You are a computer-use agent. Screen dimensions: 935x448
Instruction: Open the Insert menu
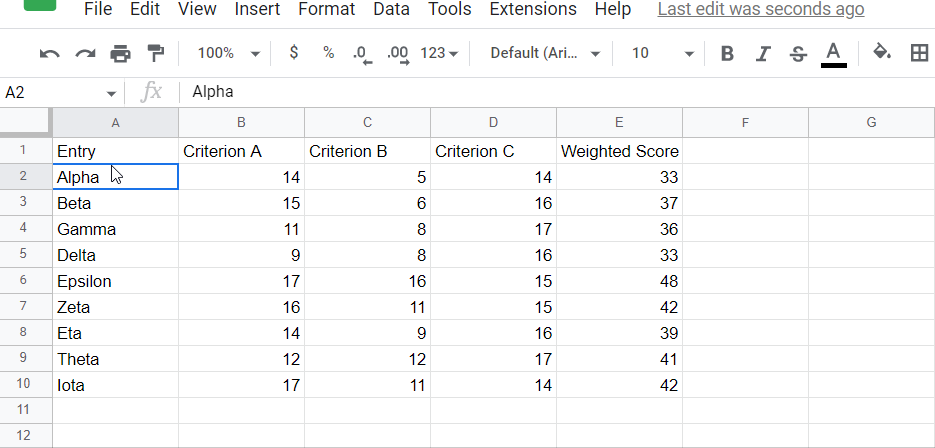257,9
